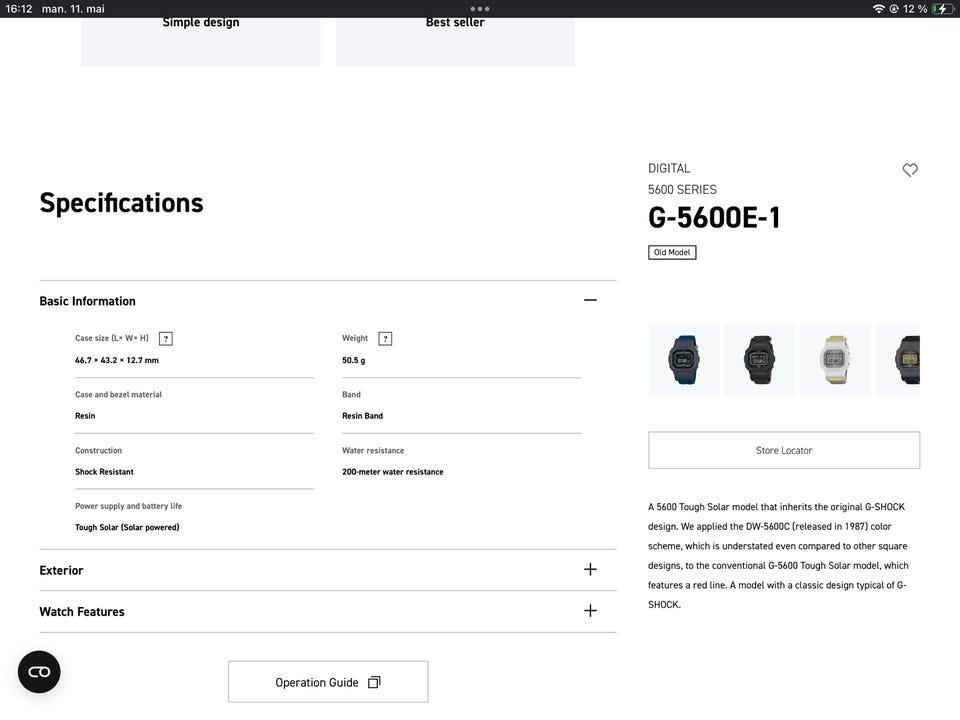The width and height of the screenshot is (960, 720).
Task: Click the Construction label
Action: pyautogui.click(x=98, y=450)
